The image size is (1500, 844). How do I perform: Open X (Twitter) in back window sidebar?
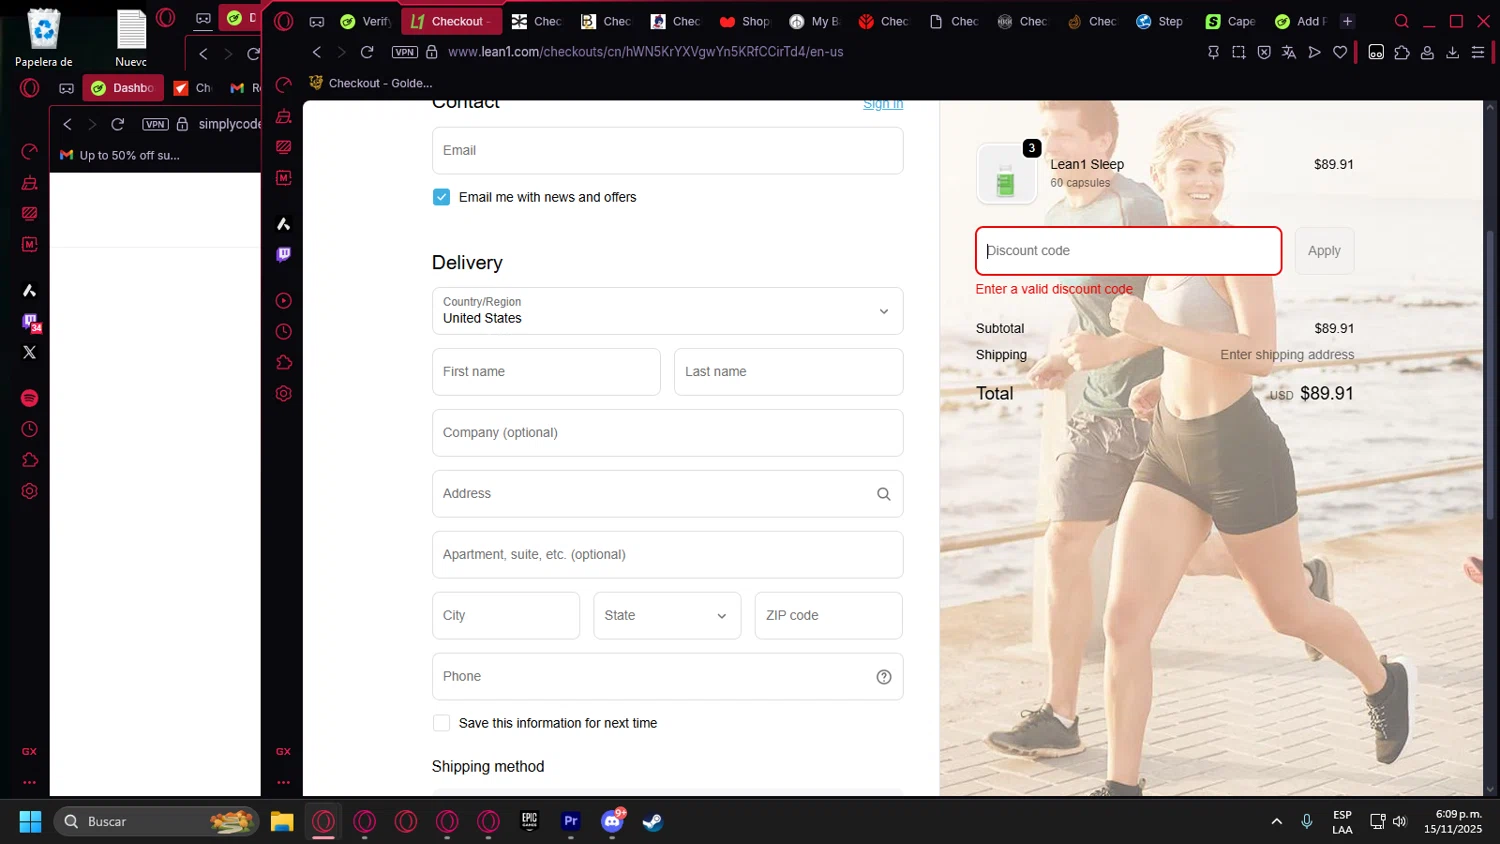pyautogui.click(x=30, y=352)
